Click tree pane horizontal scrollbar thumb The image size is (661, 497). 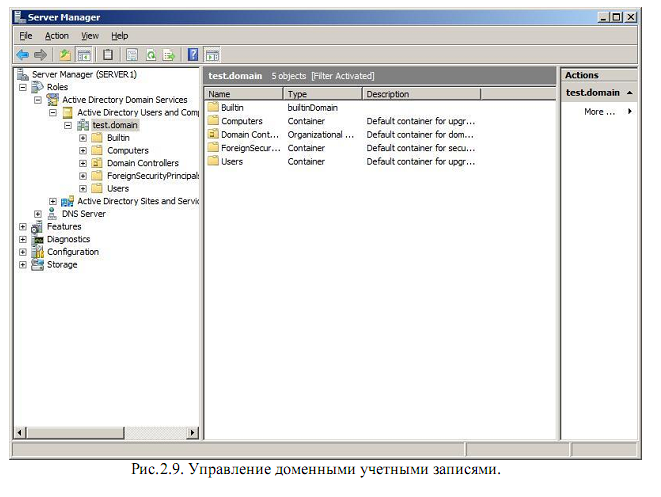coord(75,432)
